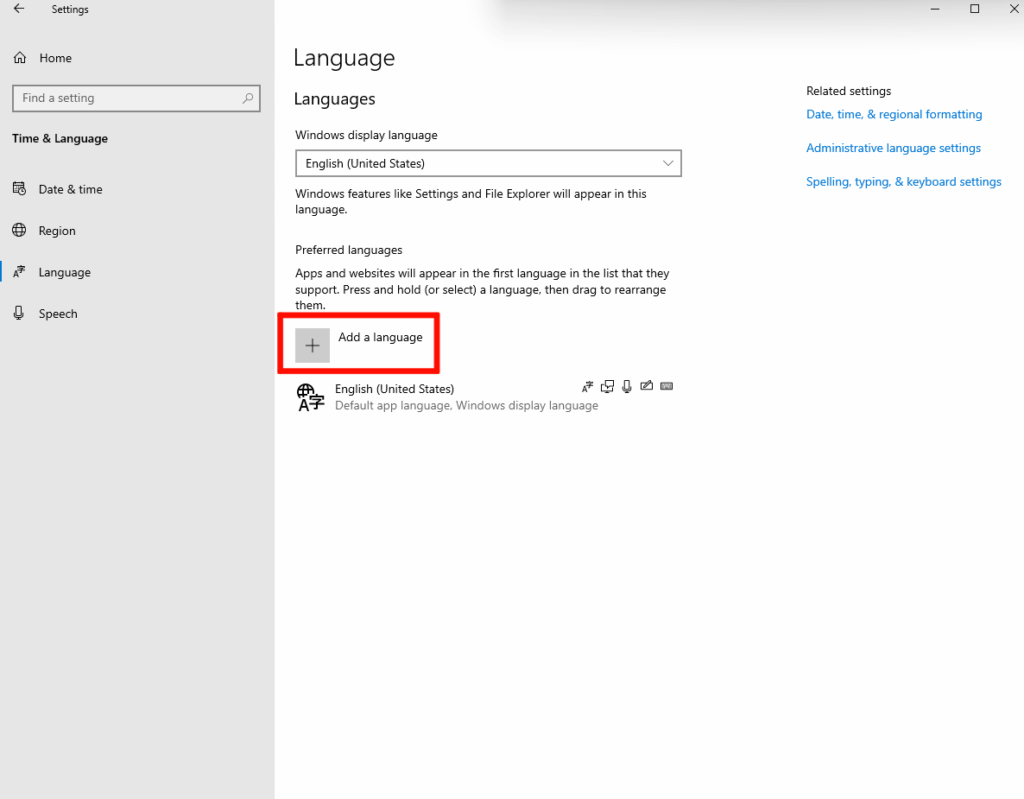Click the Home icon in sidebar
1024x799 pixels.
click(19, 58)
